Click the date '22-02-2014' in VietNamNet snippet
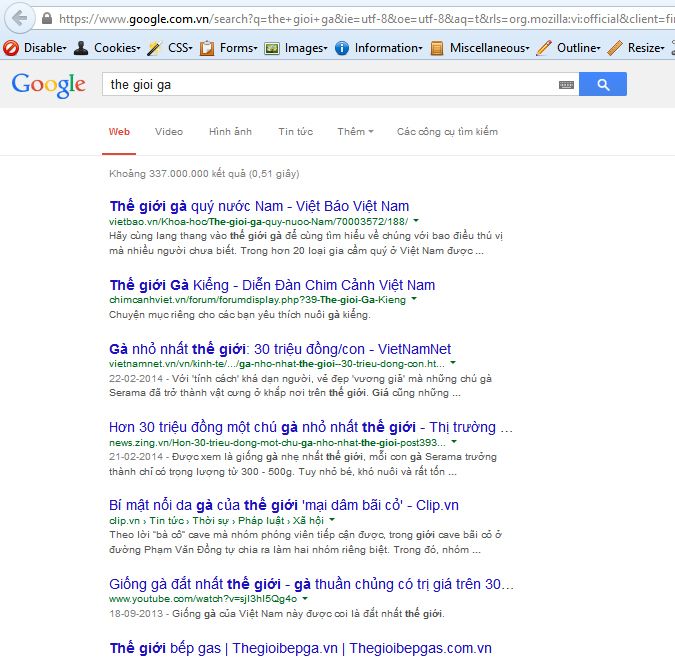 [x=136, y=379]
